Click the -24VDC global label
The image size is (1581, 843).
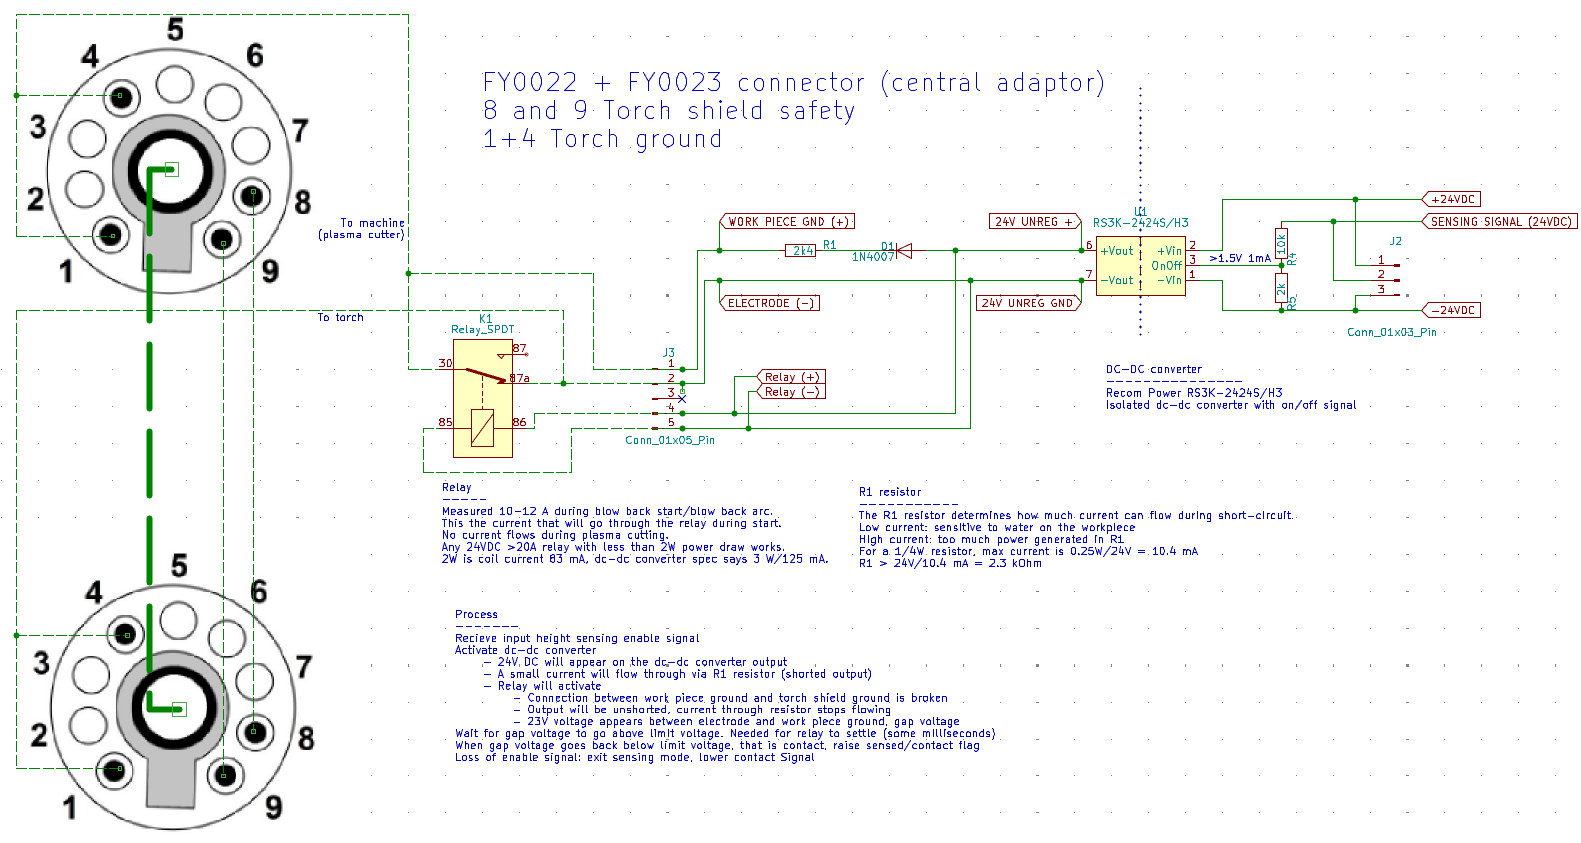click(x=1452, y=310)
